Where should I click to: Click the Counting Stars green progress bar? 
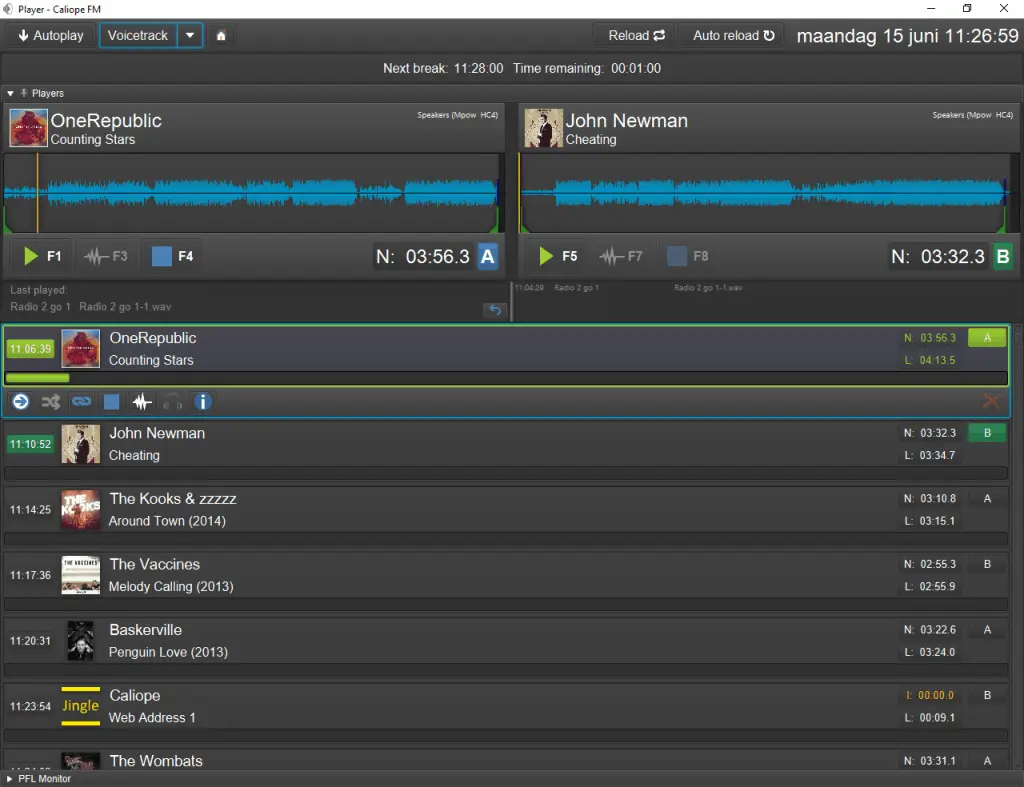[37, 377]
